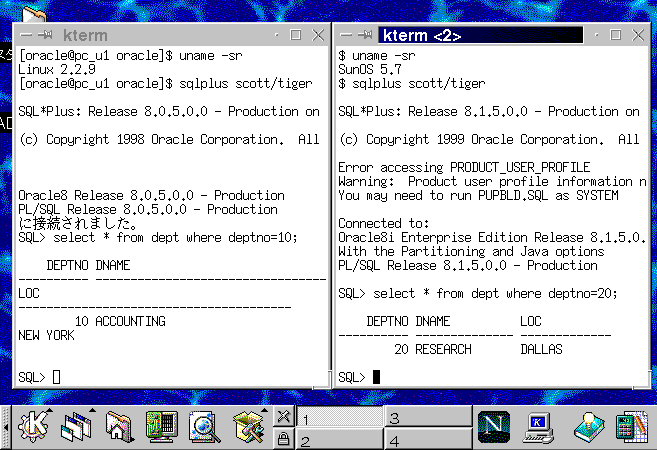Click the logout X button in panel
The width and height of the screenshot is (657, 450).
point(284,416)
